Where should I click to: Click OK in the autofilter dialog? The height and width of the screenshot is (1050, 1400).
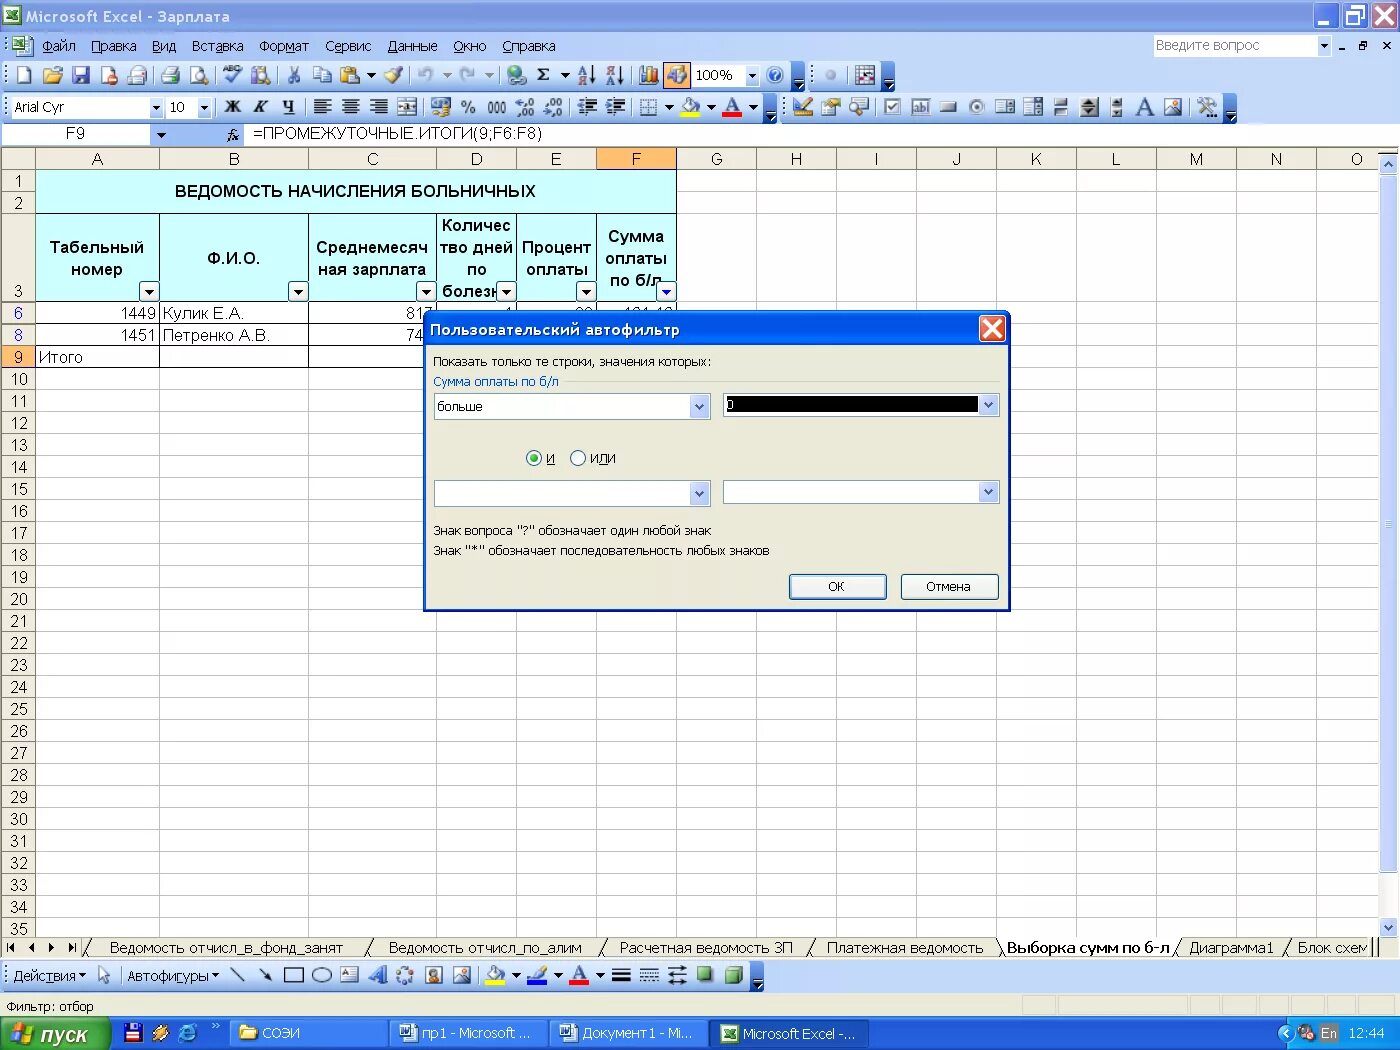click(837, 587)
